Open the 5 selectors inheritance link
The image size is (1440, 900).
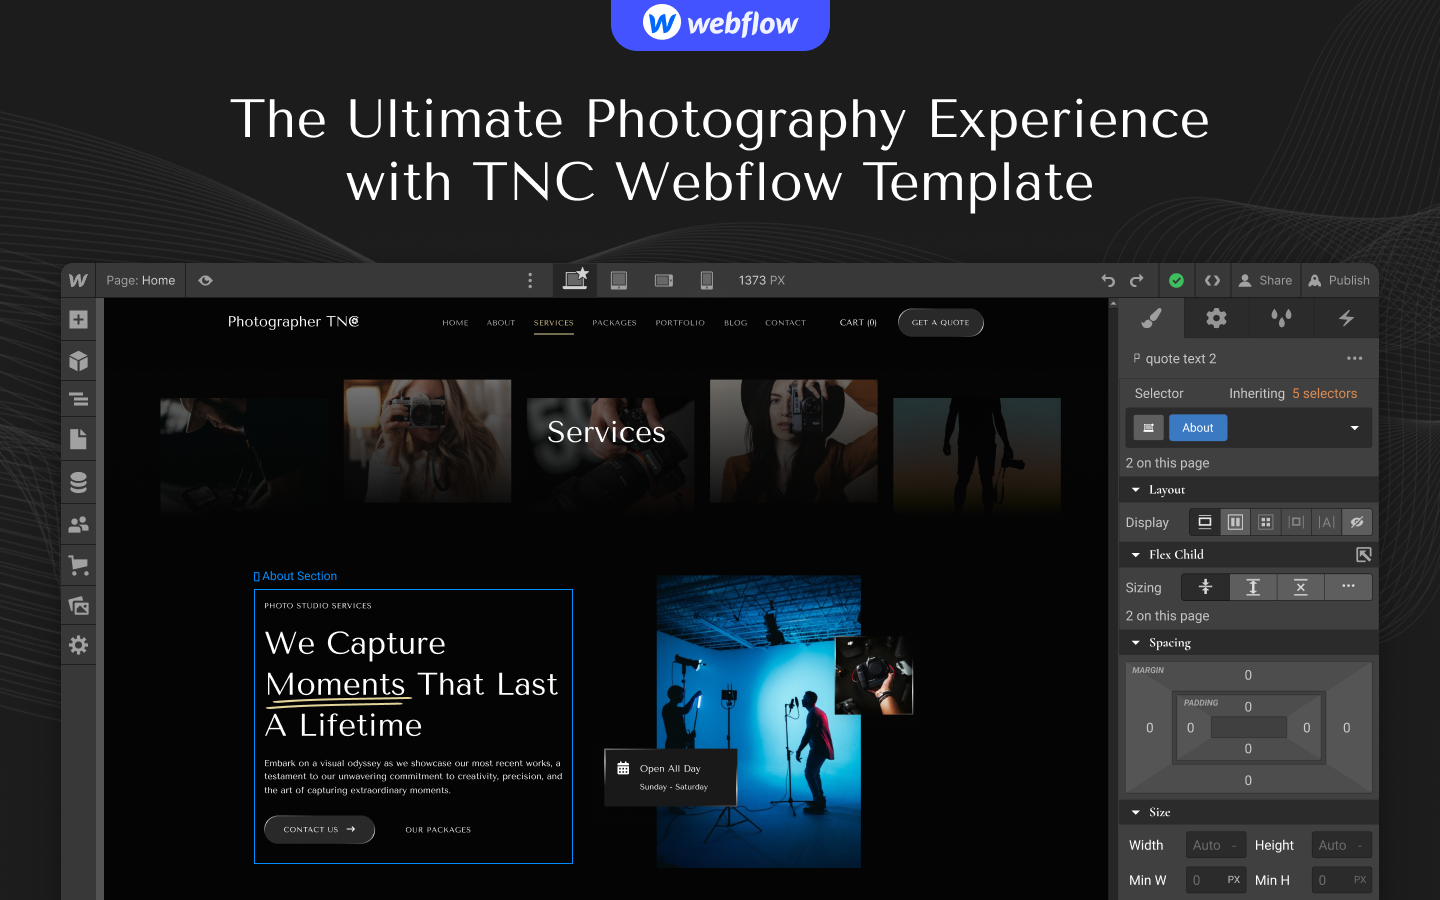1324,393
